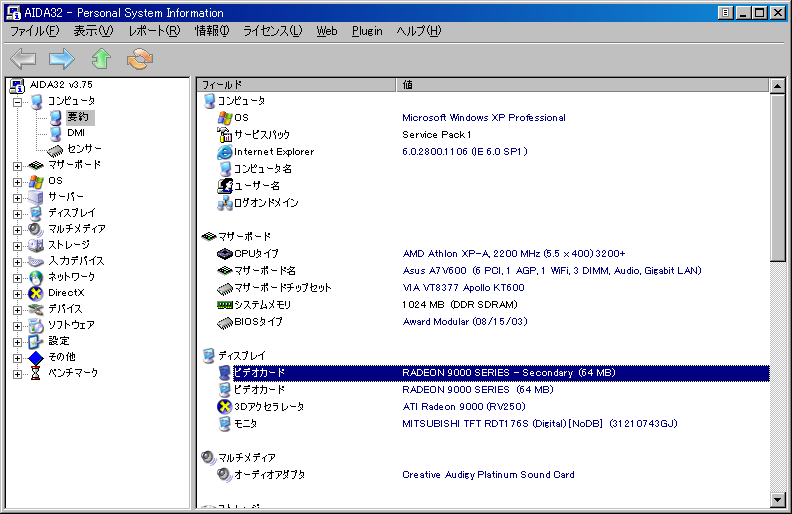Open the Creative Audigy Platinum link
Image resolution: width=792 pixels, height=514 pixels.
click(x=488, y=475)
